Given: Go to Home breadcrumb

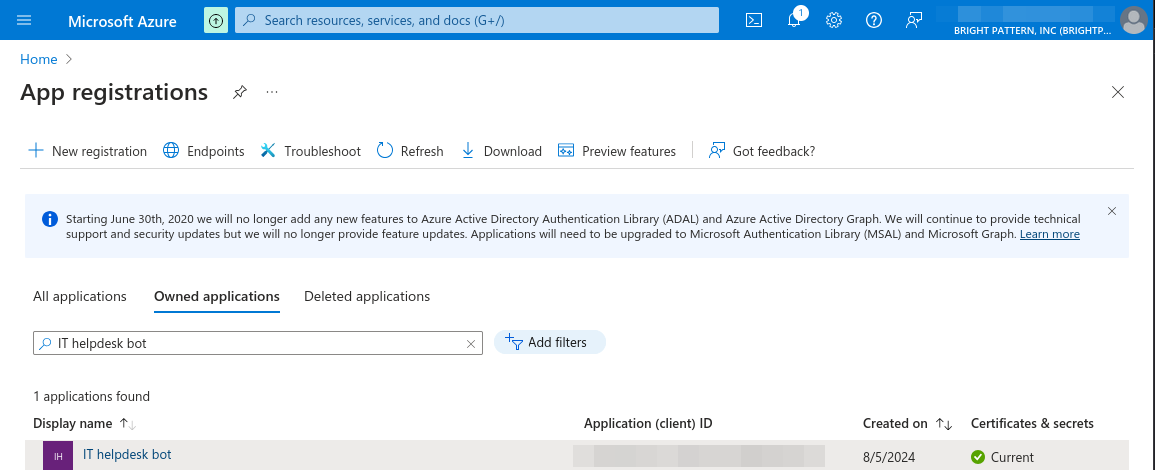Looking at the screenshot, I should tap(38, 59).
